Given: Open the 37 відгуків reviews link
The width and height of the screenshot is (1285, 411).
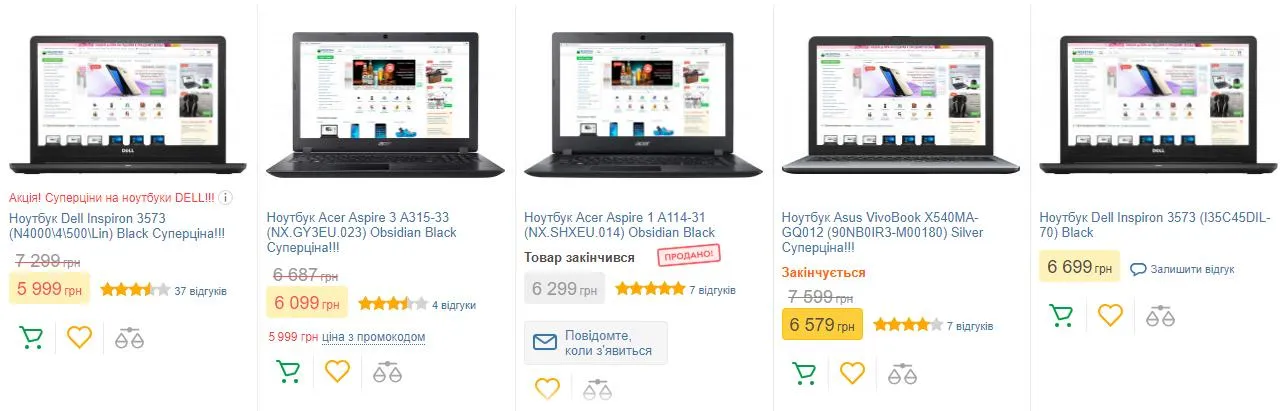Looking at the screenshot, I should (x=201, y=291).
